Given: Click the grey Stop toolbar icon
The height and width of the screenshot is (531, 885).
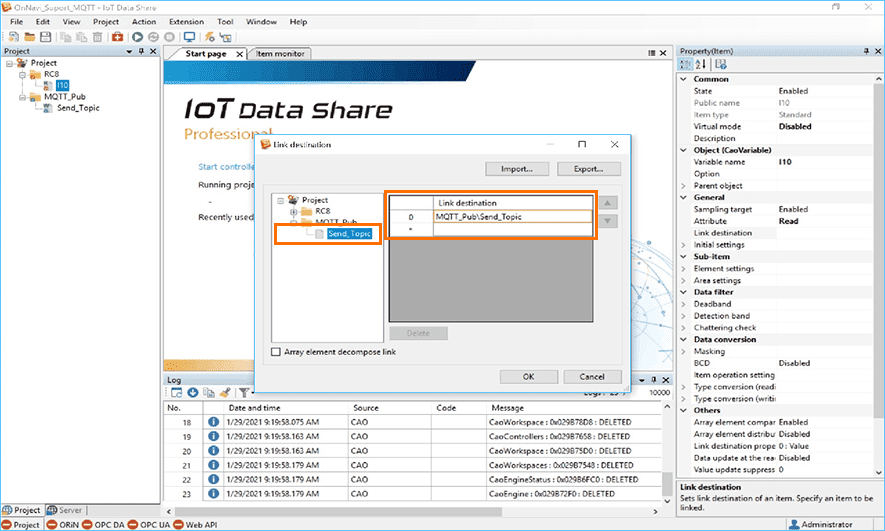Looking at the screenshot, I should [169, 37].
